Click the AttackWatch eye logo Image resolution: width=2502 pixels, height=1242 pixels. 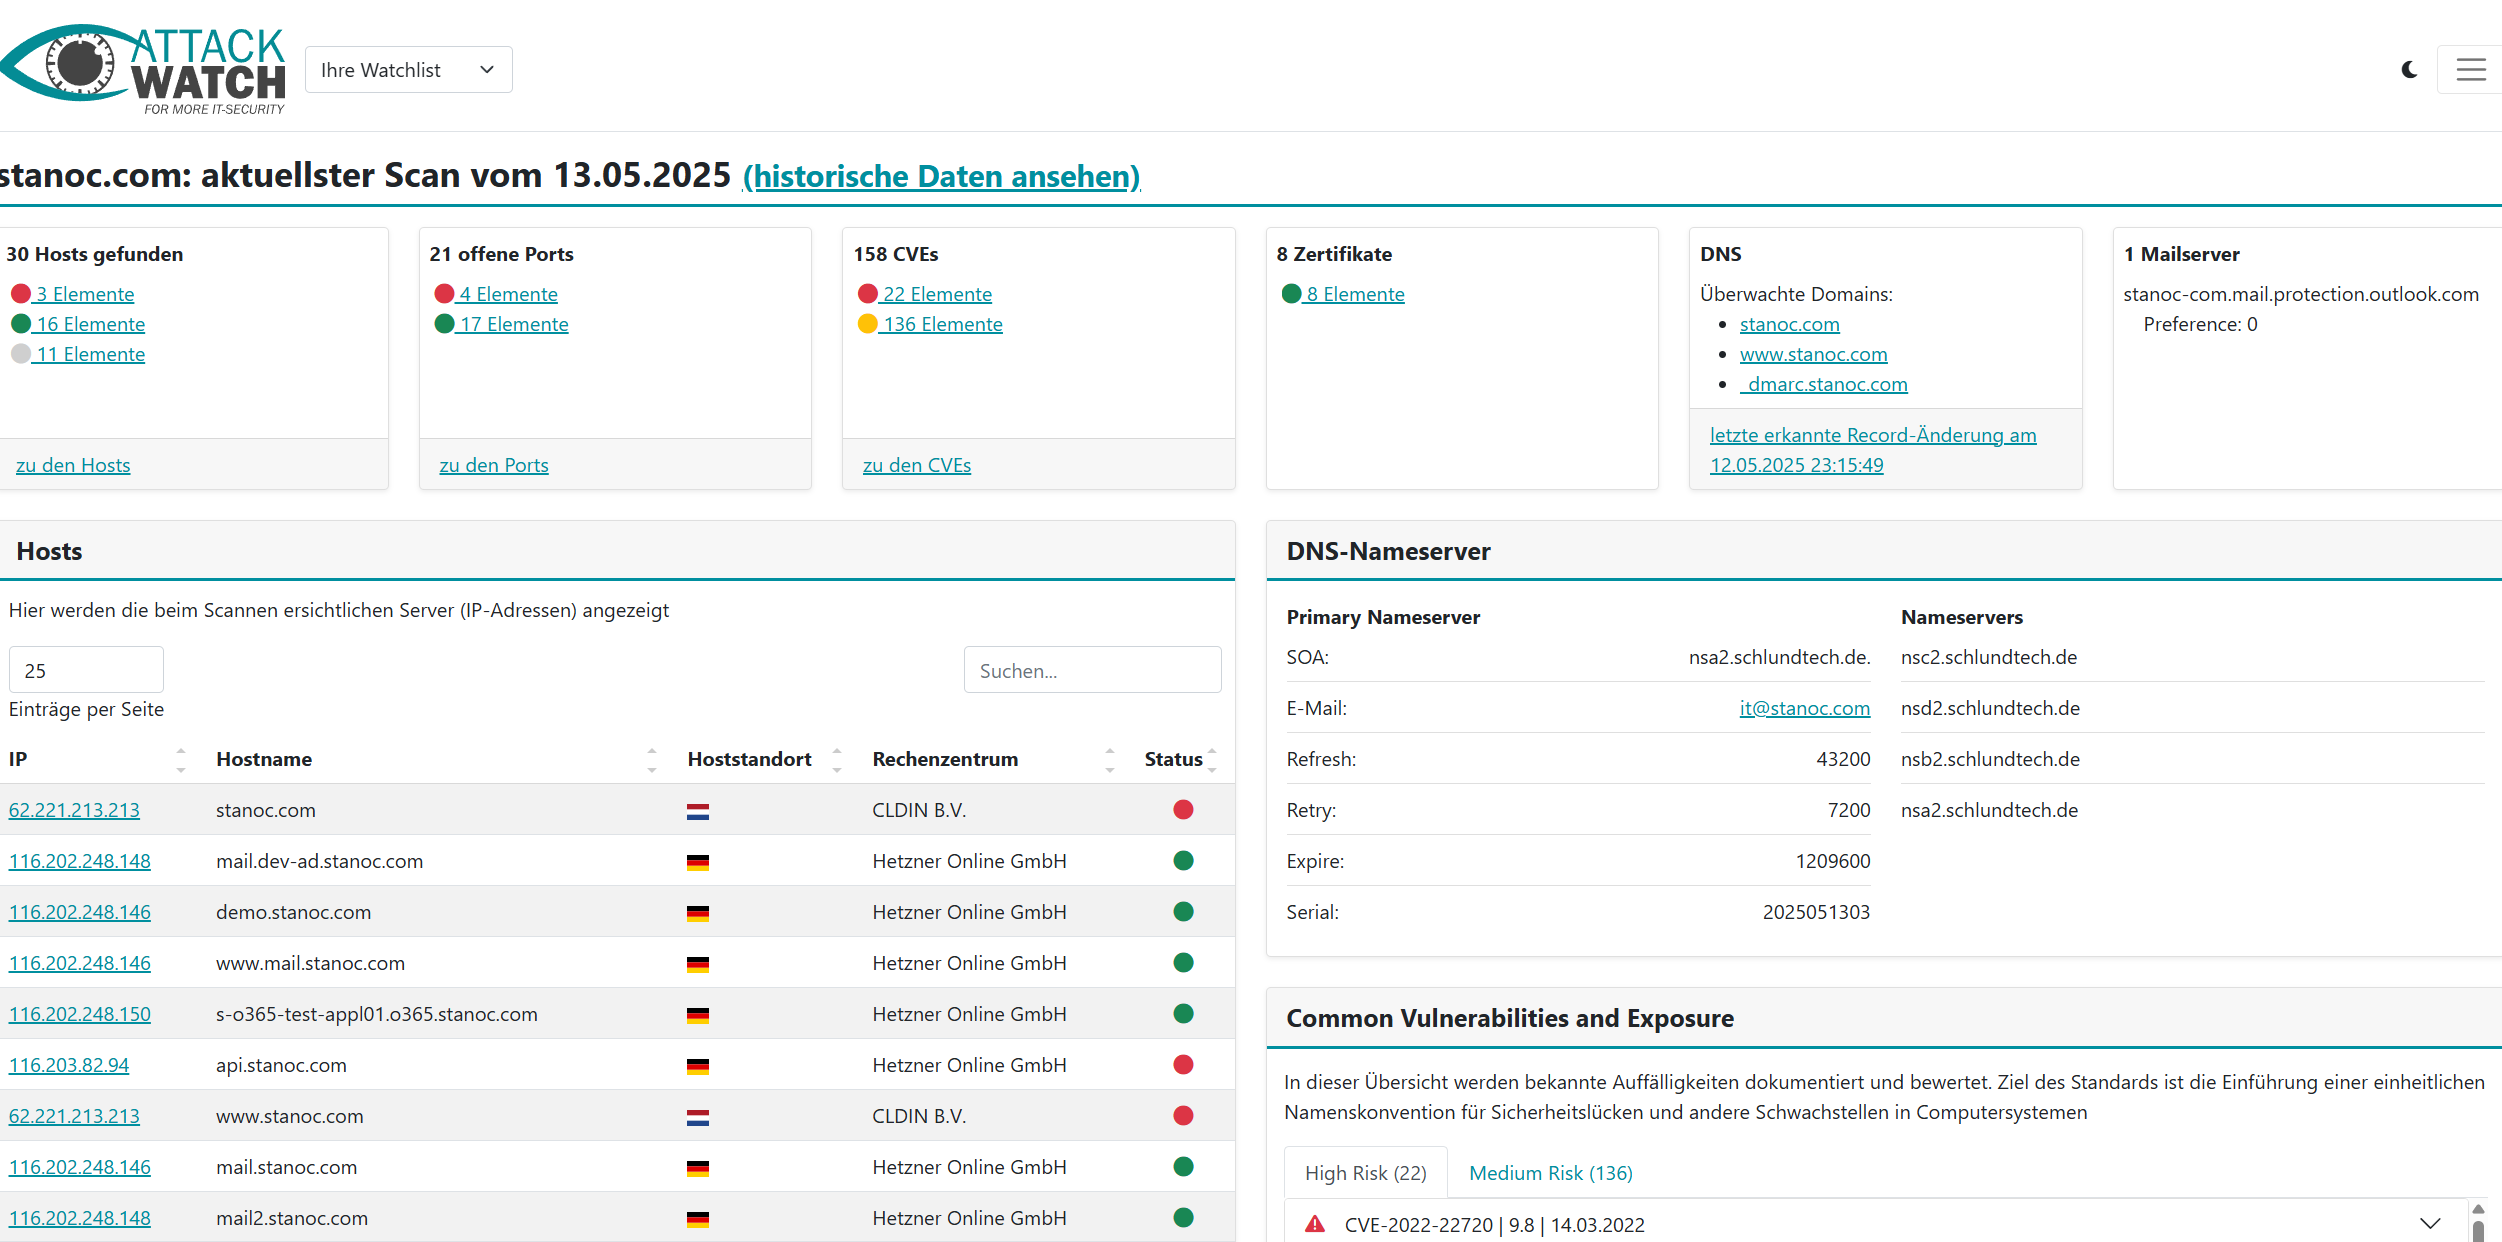pyautogui.click(x=78, y=65)
